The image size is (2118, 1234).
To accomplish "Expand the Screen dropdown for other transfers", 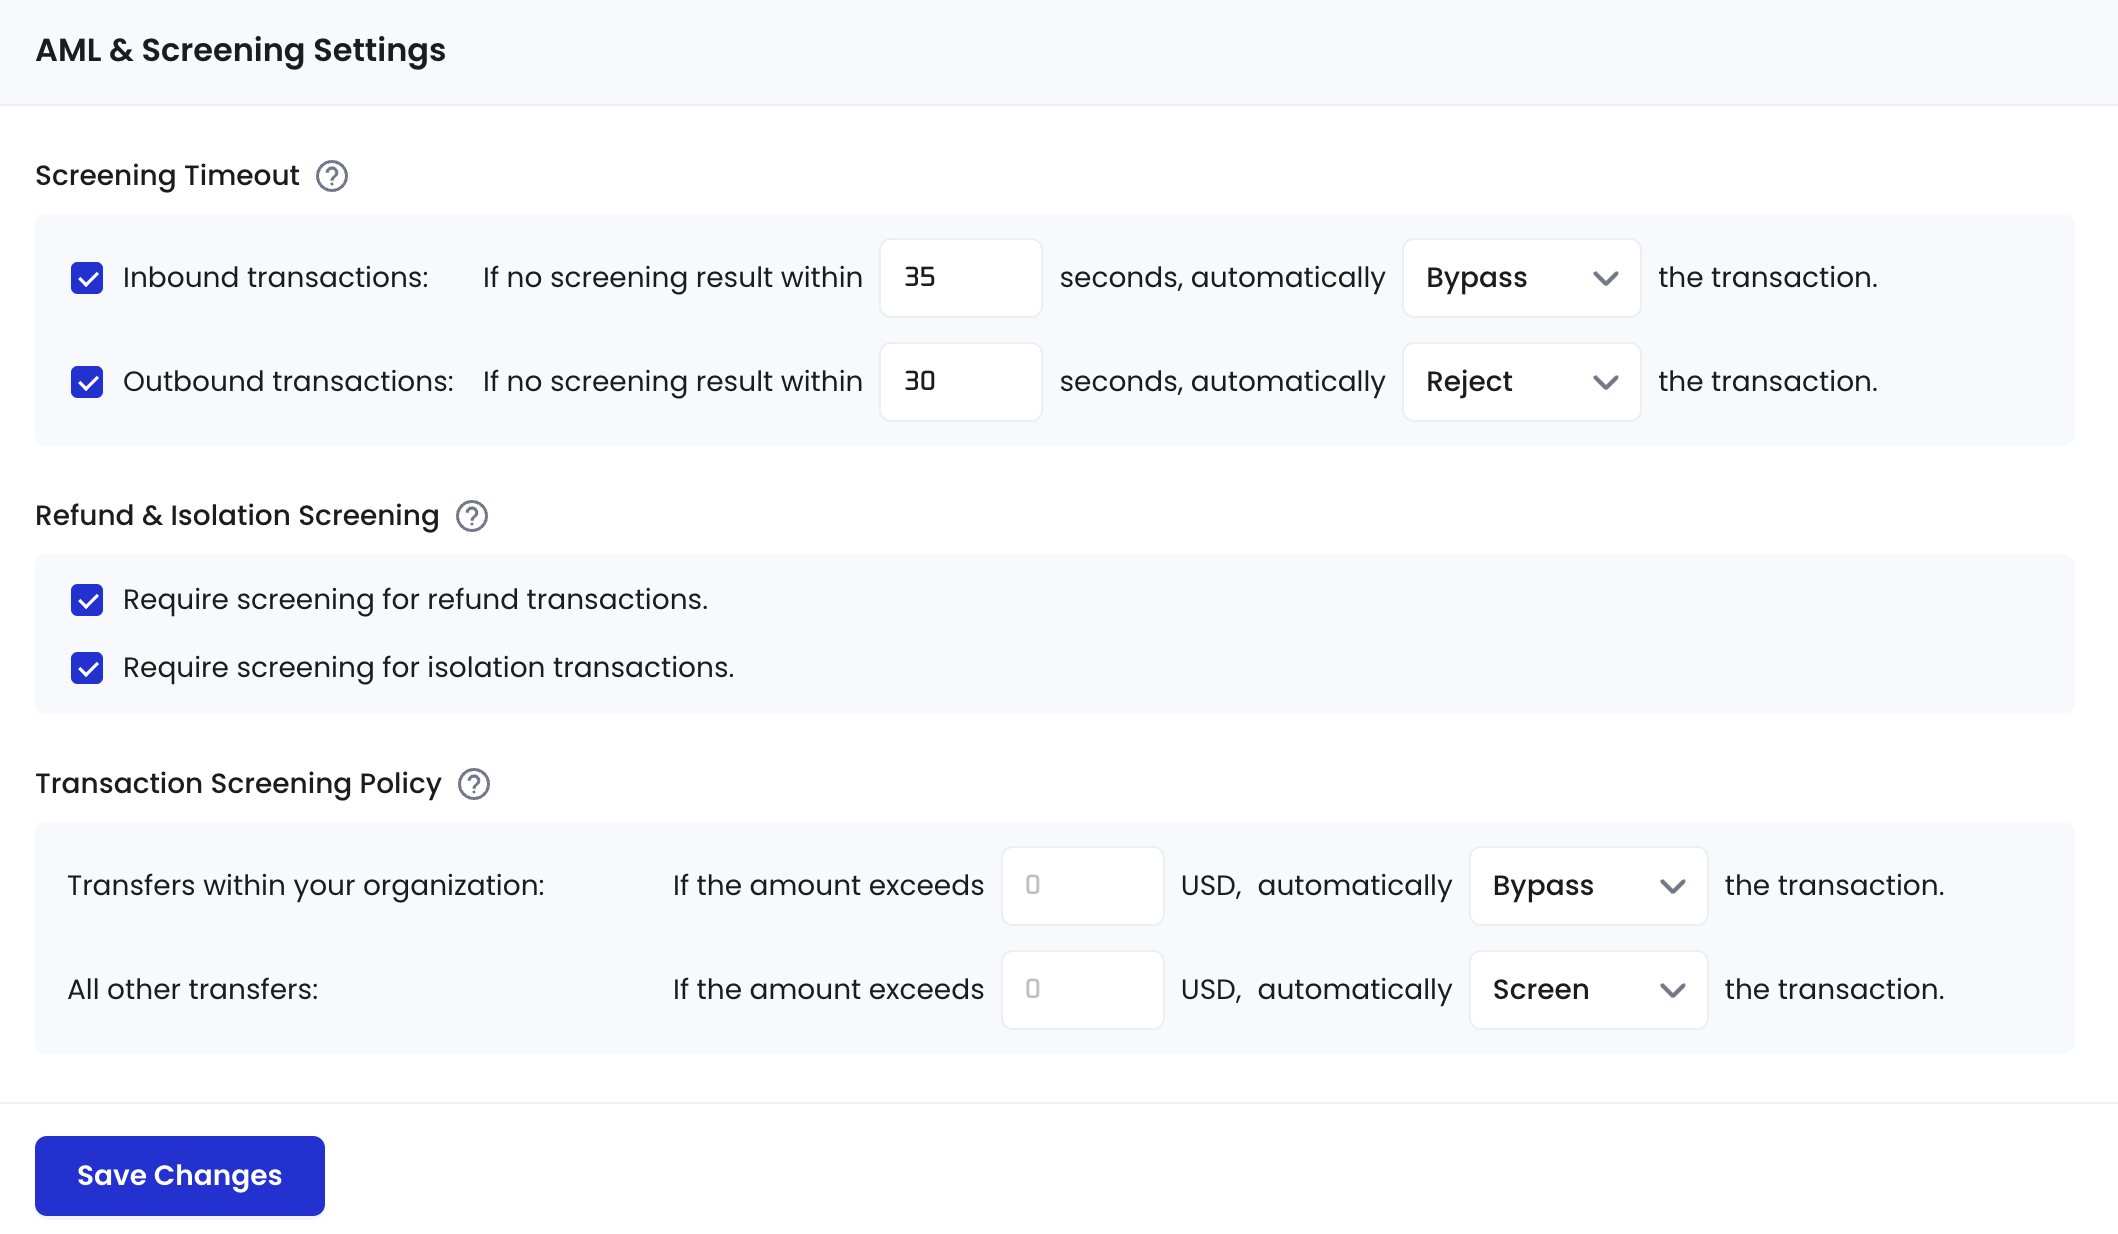I will pyautogui.click(x=1587, y=990).
